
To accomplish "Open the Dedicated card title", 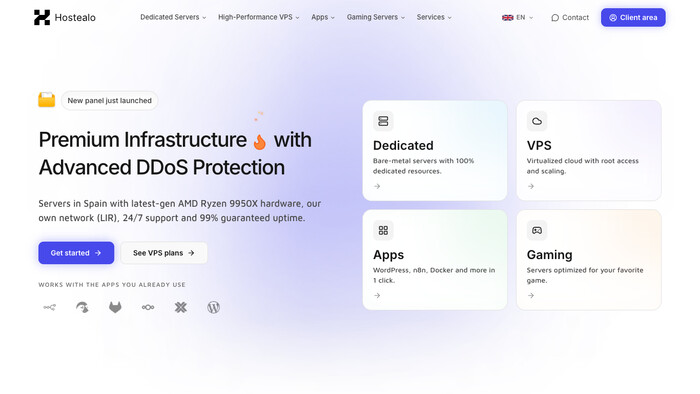I will pos(403,145).
